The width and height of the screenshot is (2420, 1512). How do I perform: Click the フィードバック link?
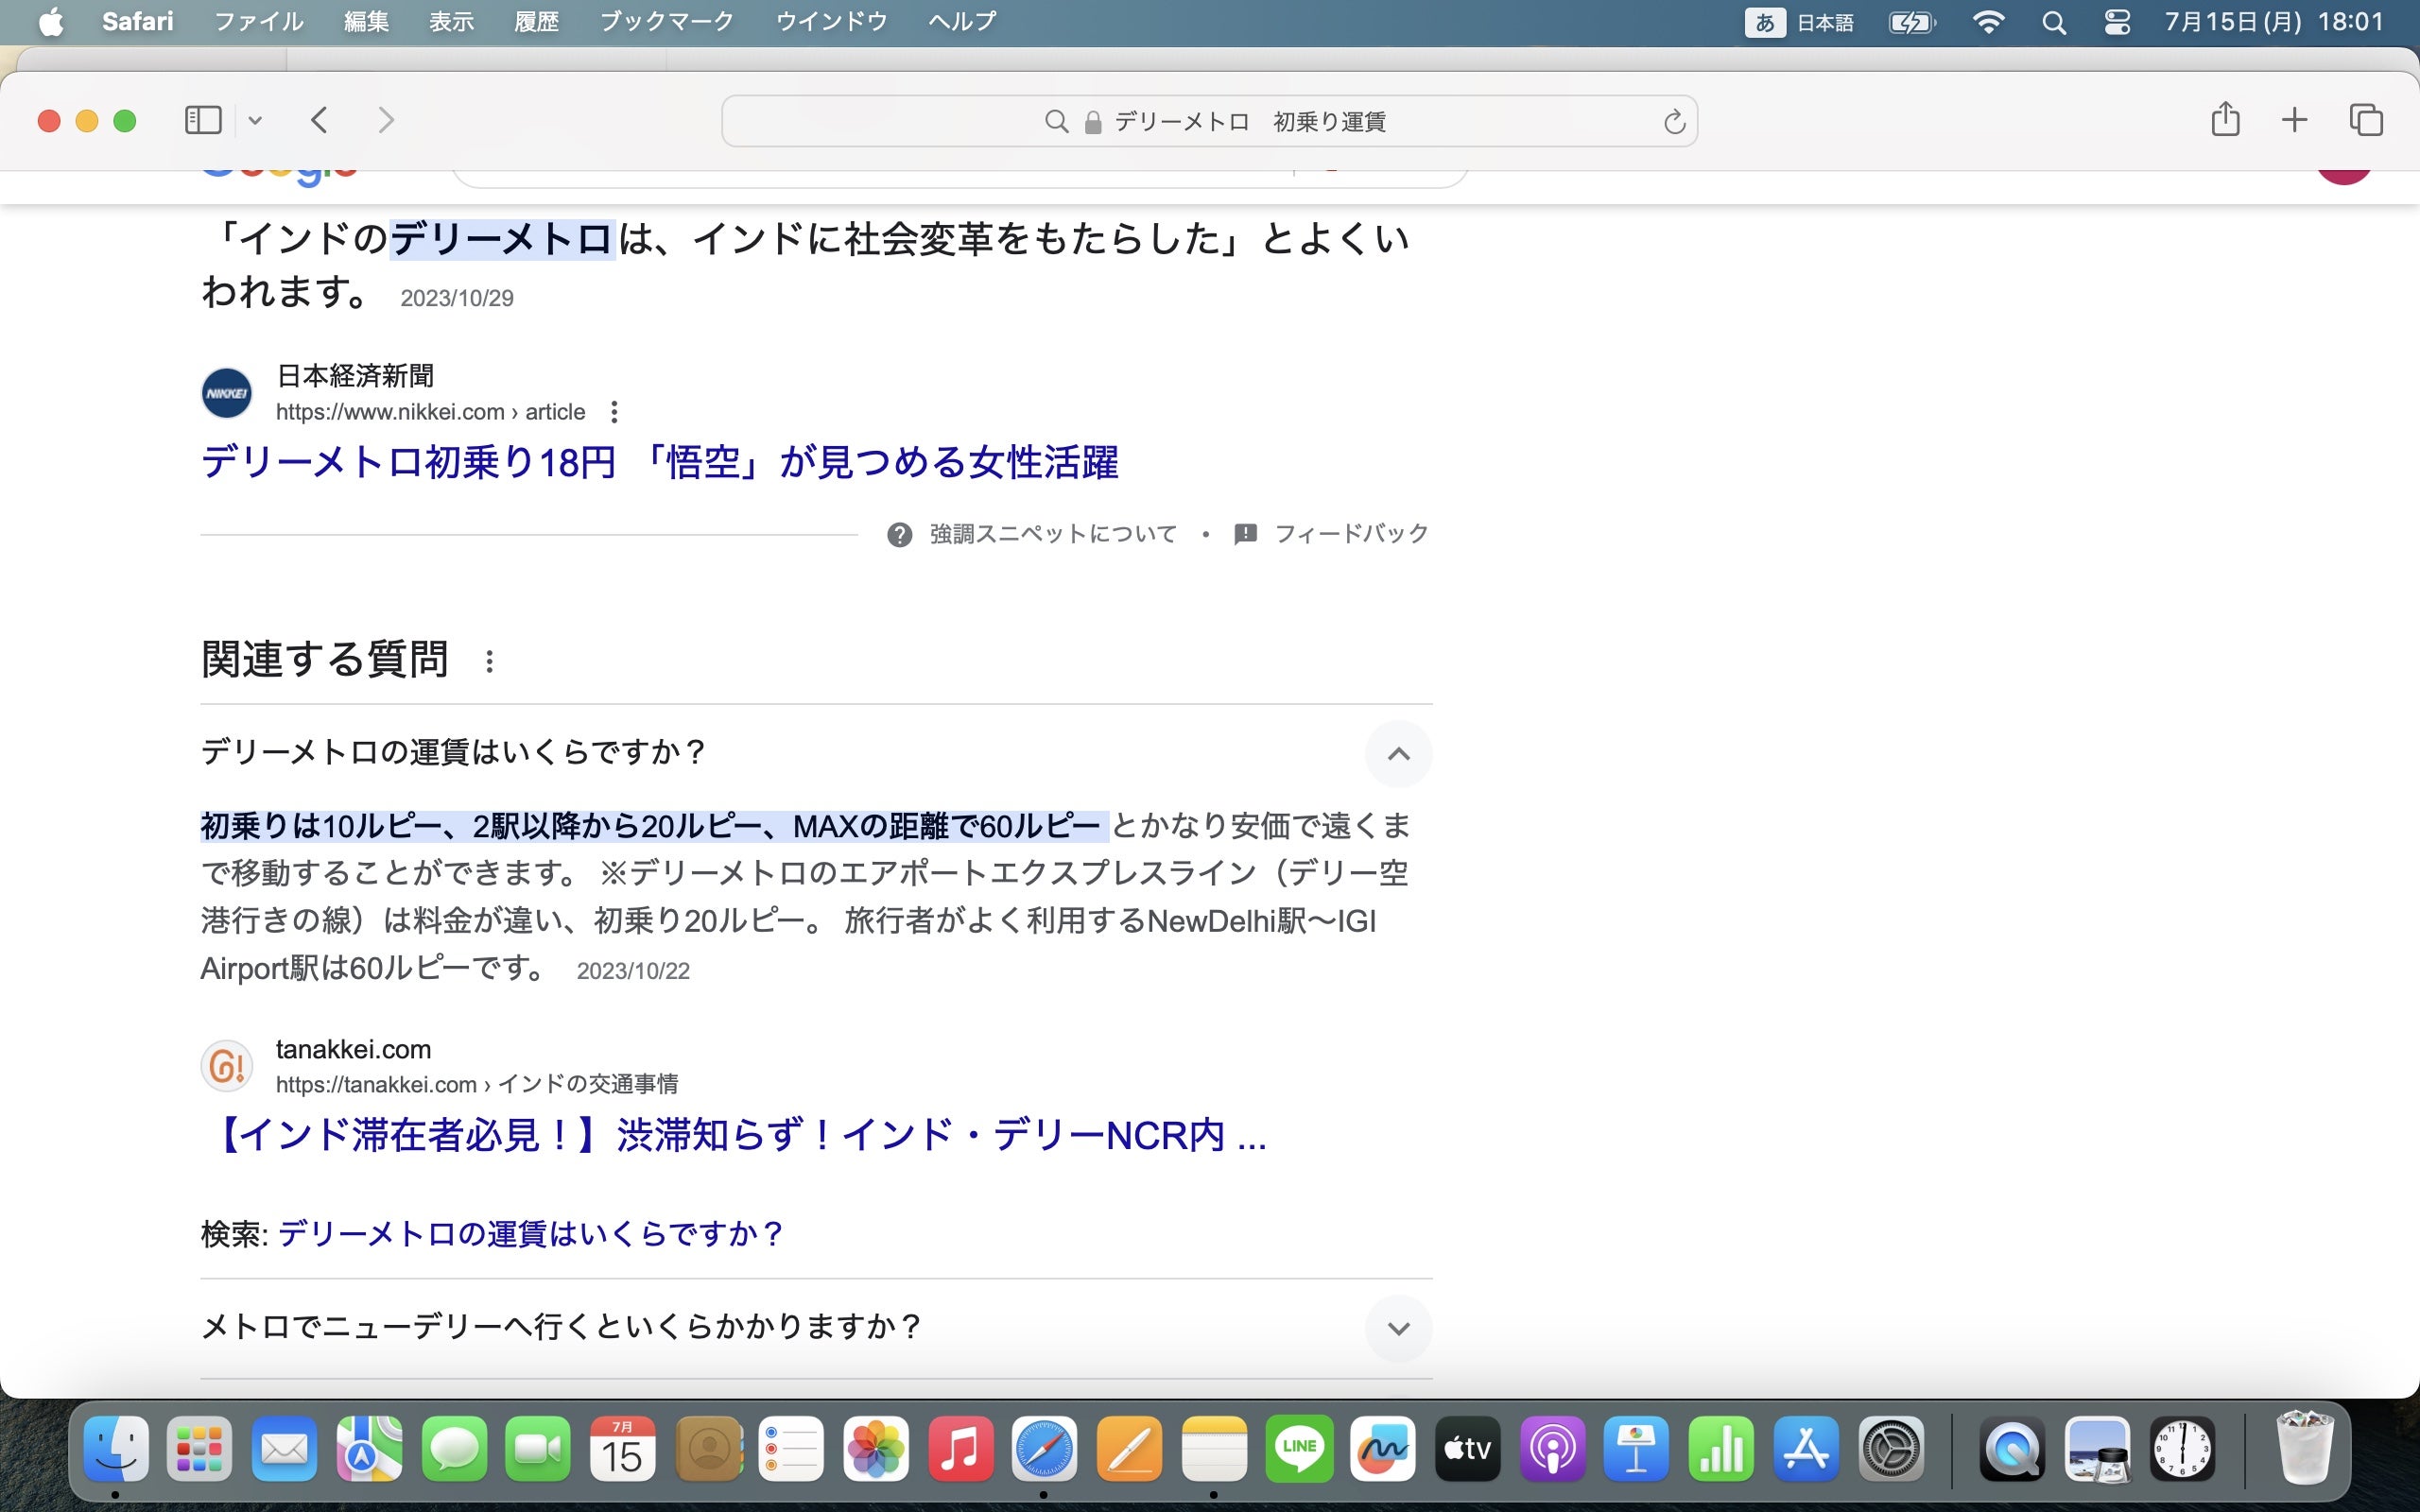pos(1350,534)
